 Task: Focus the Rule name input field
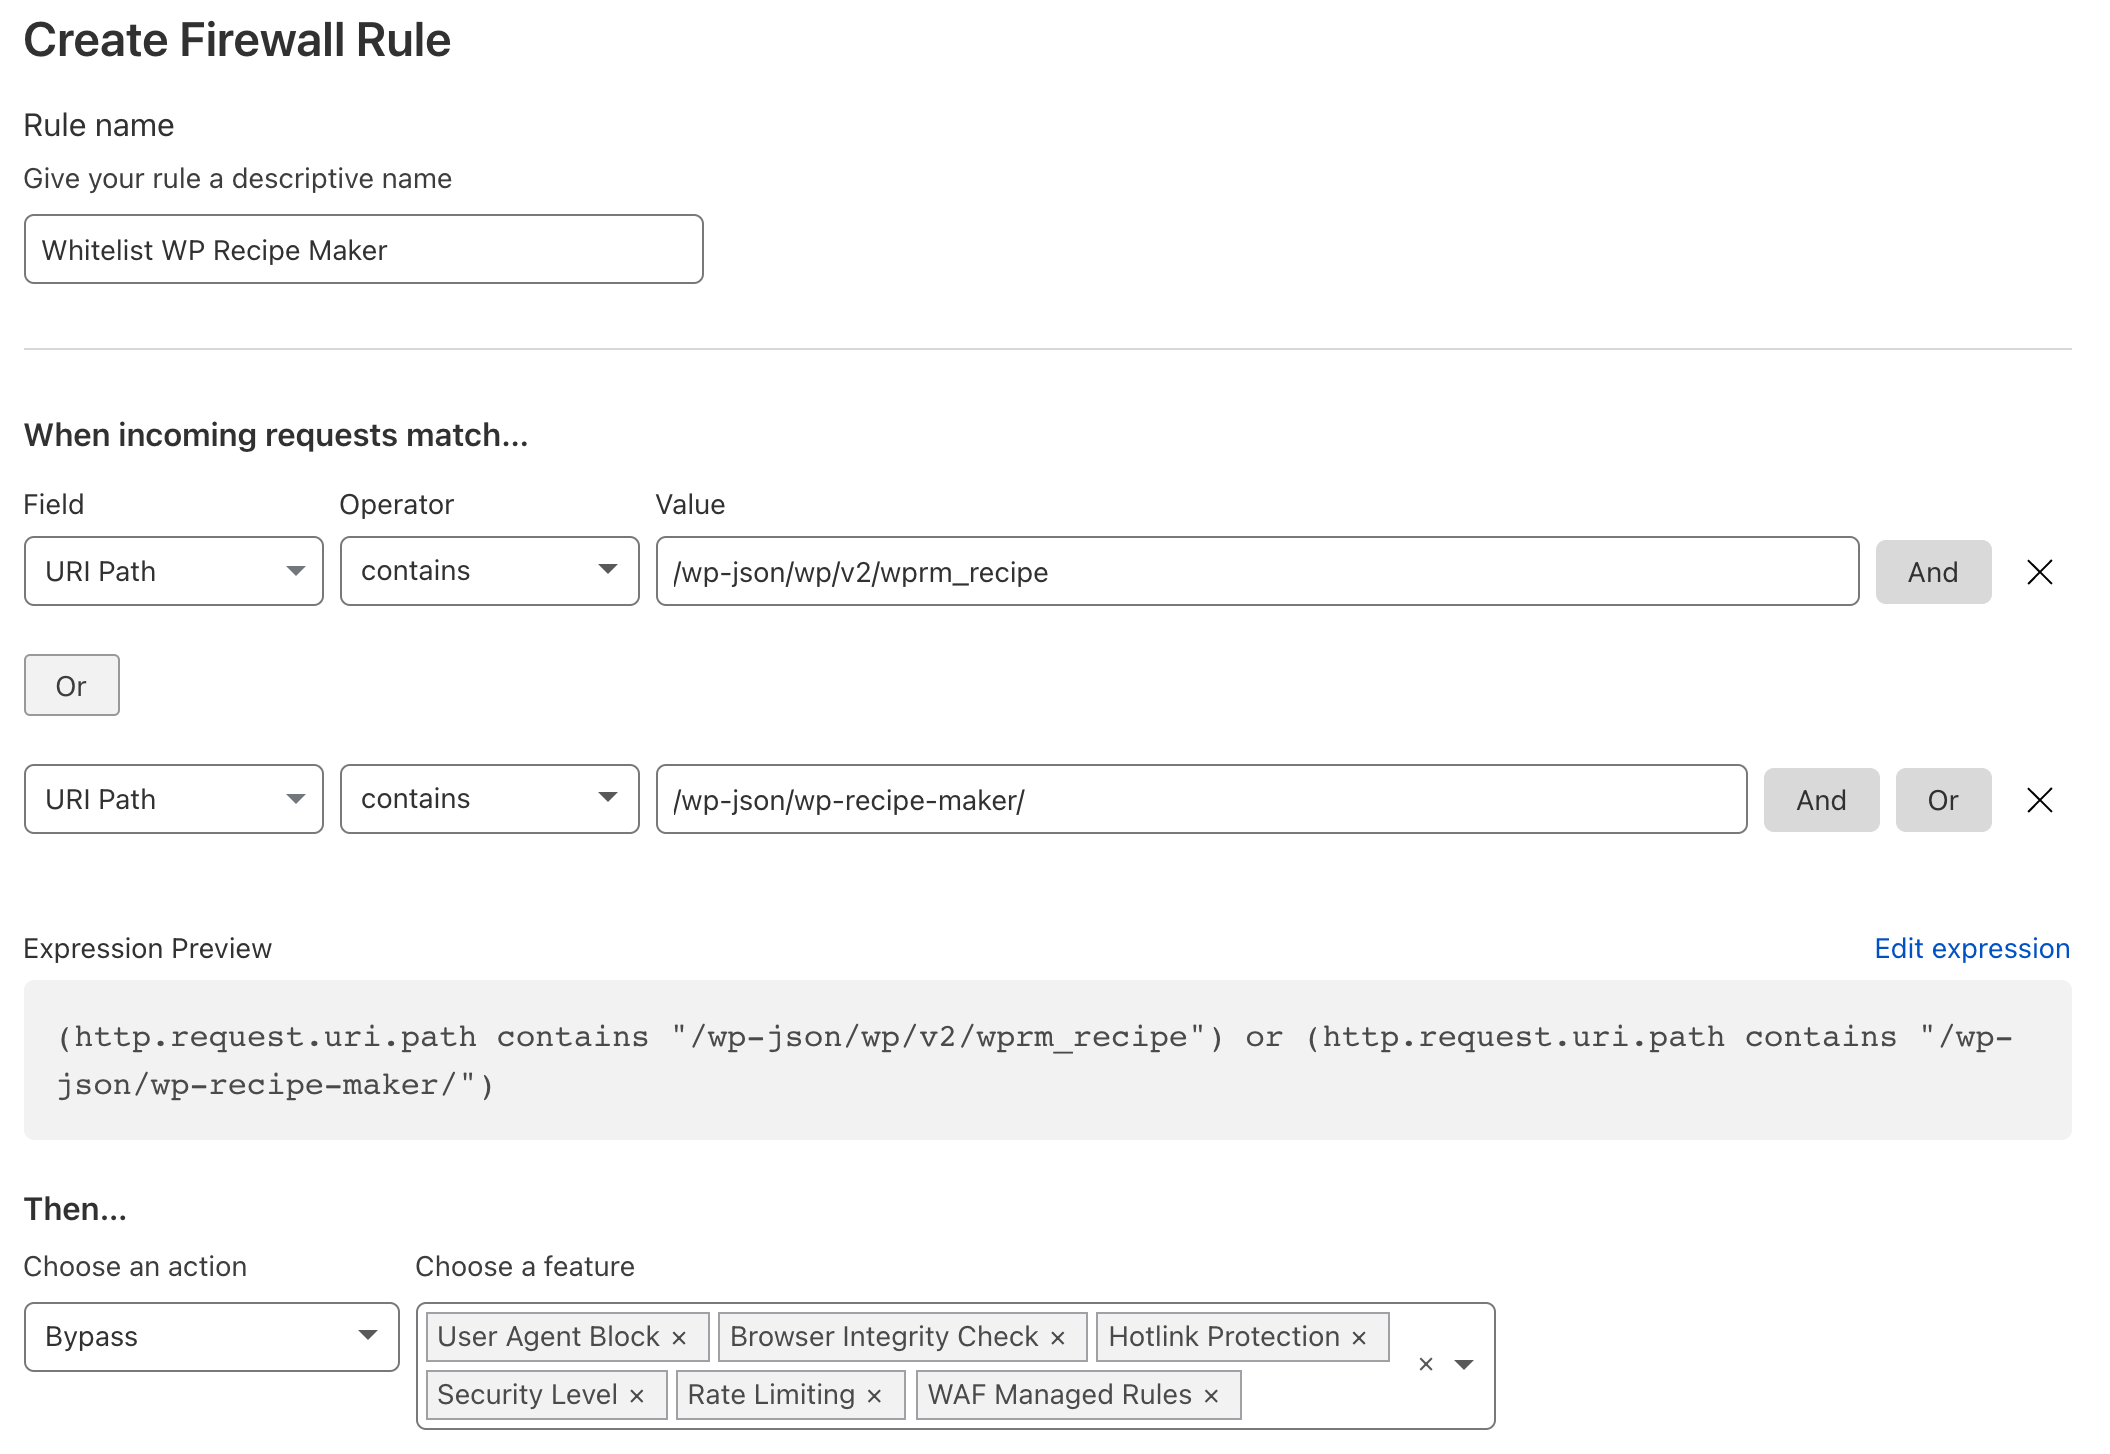click(x=364, y=249)
